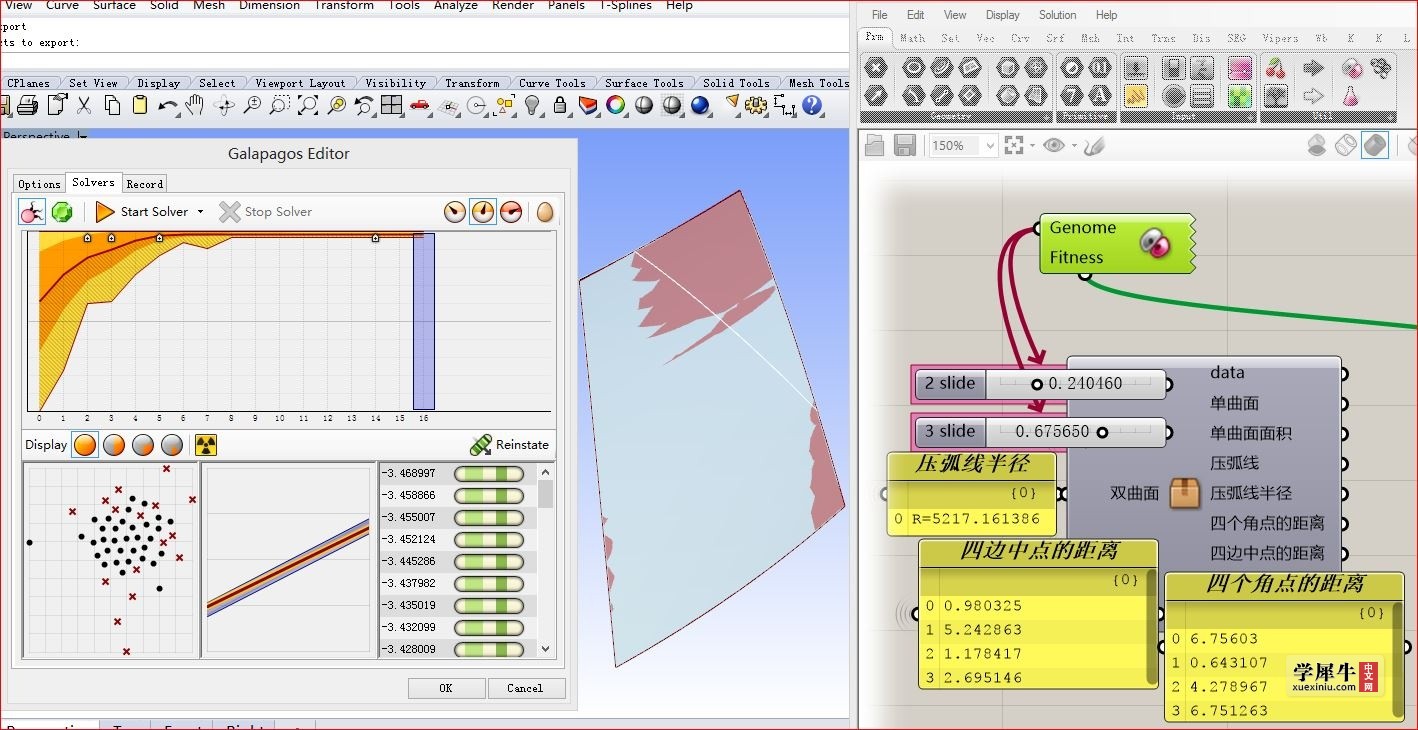Screen dimensions: 1418x730
Task: Switch to the Math component tab
Action: tap(912, 38)
